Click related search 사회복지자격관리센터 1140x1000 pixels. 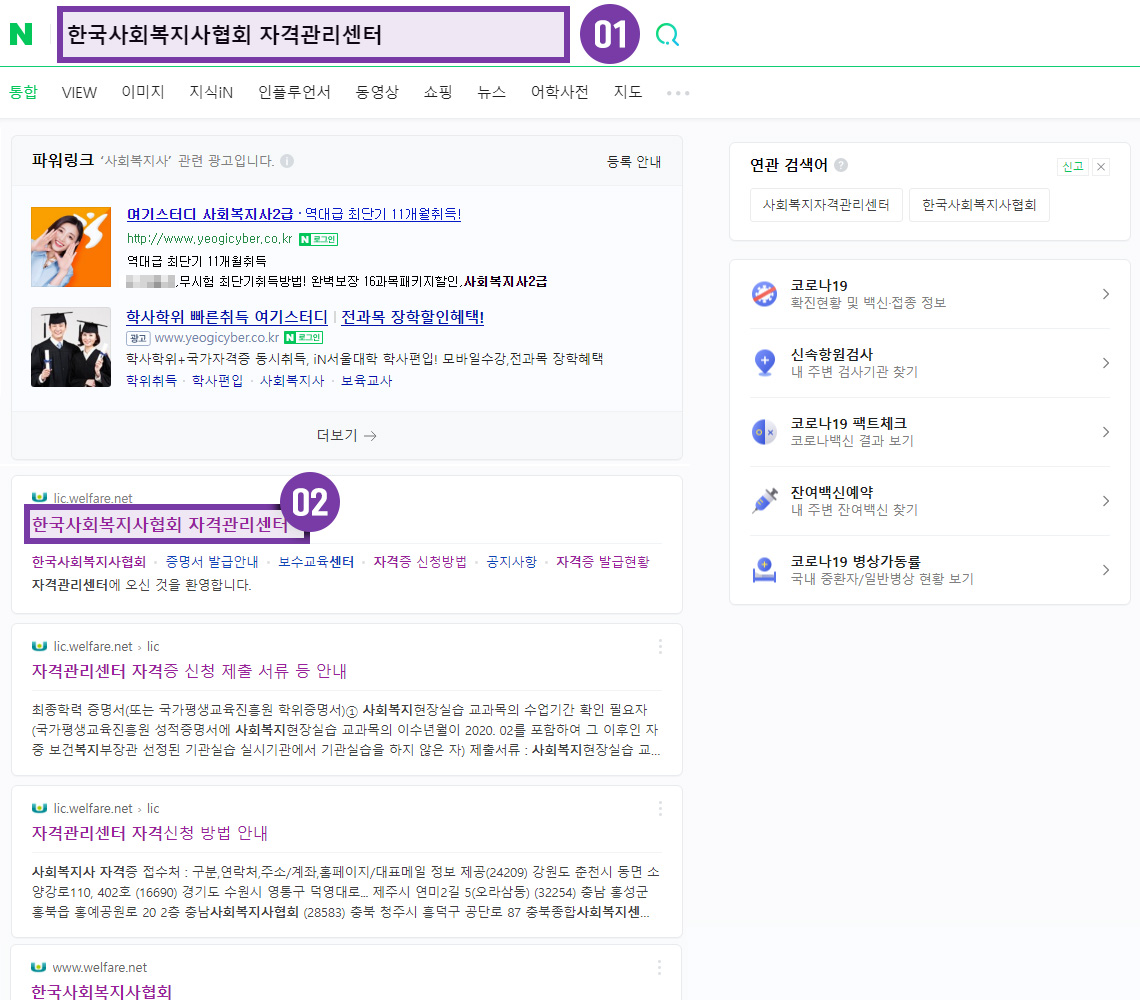[826, 205]
